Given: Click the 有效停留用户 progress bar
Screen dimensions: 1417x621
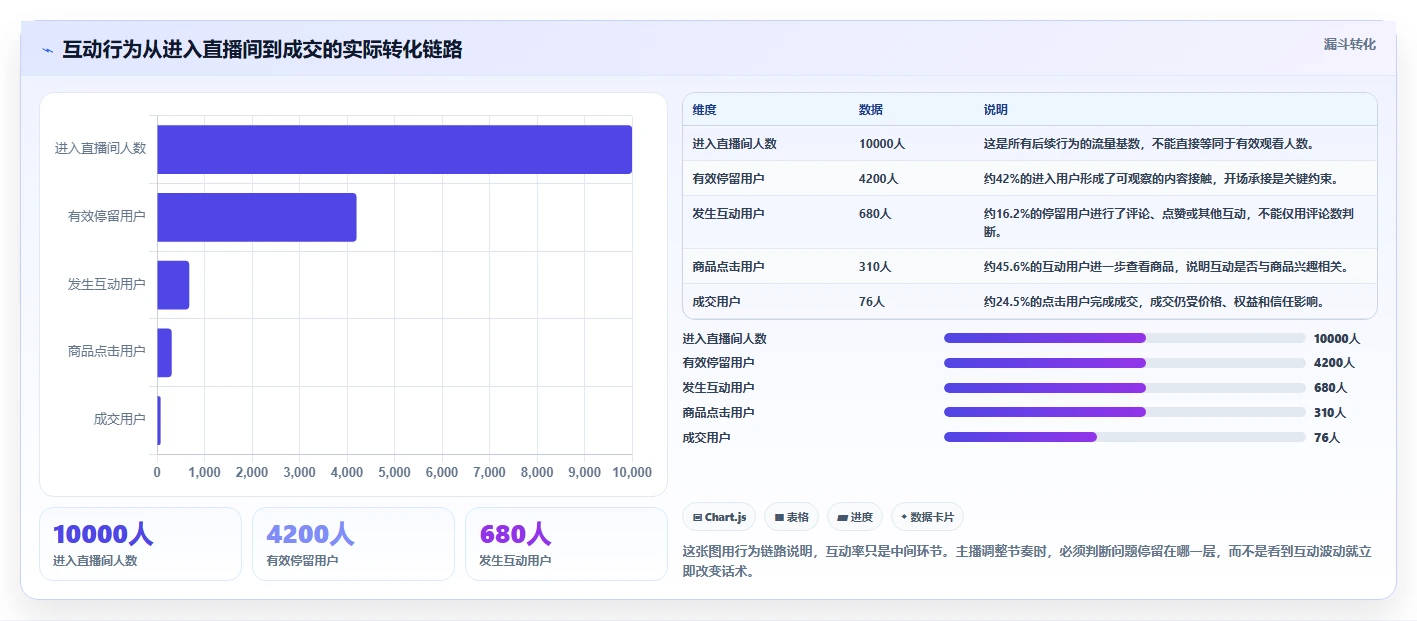Looking at the screenshot, I should (1124, 363).
